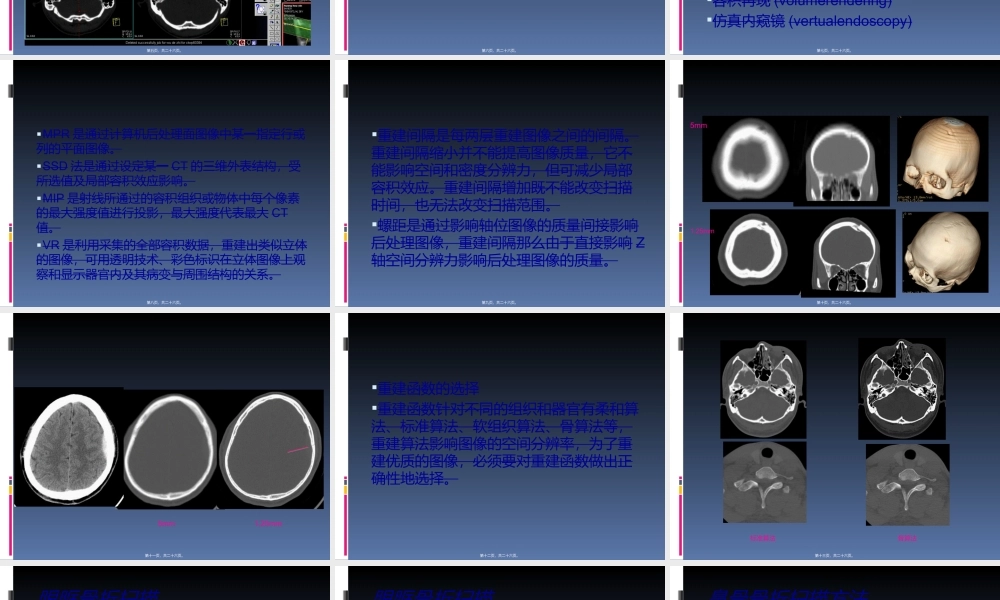Select the red circular icon near the CT status bar
This screenshot has height=600, width=1000.
point(242,42)
